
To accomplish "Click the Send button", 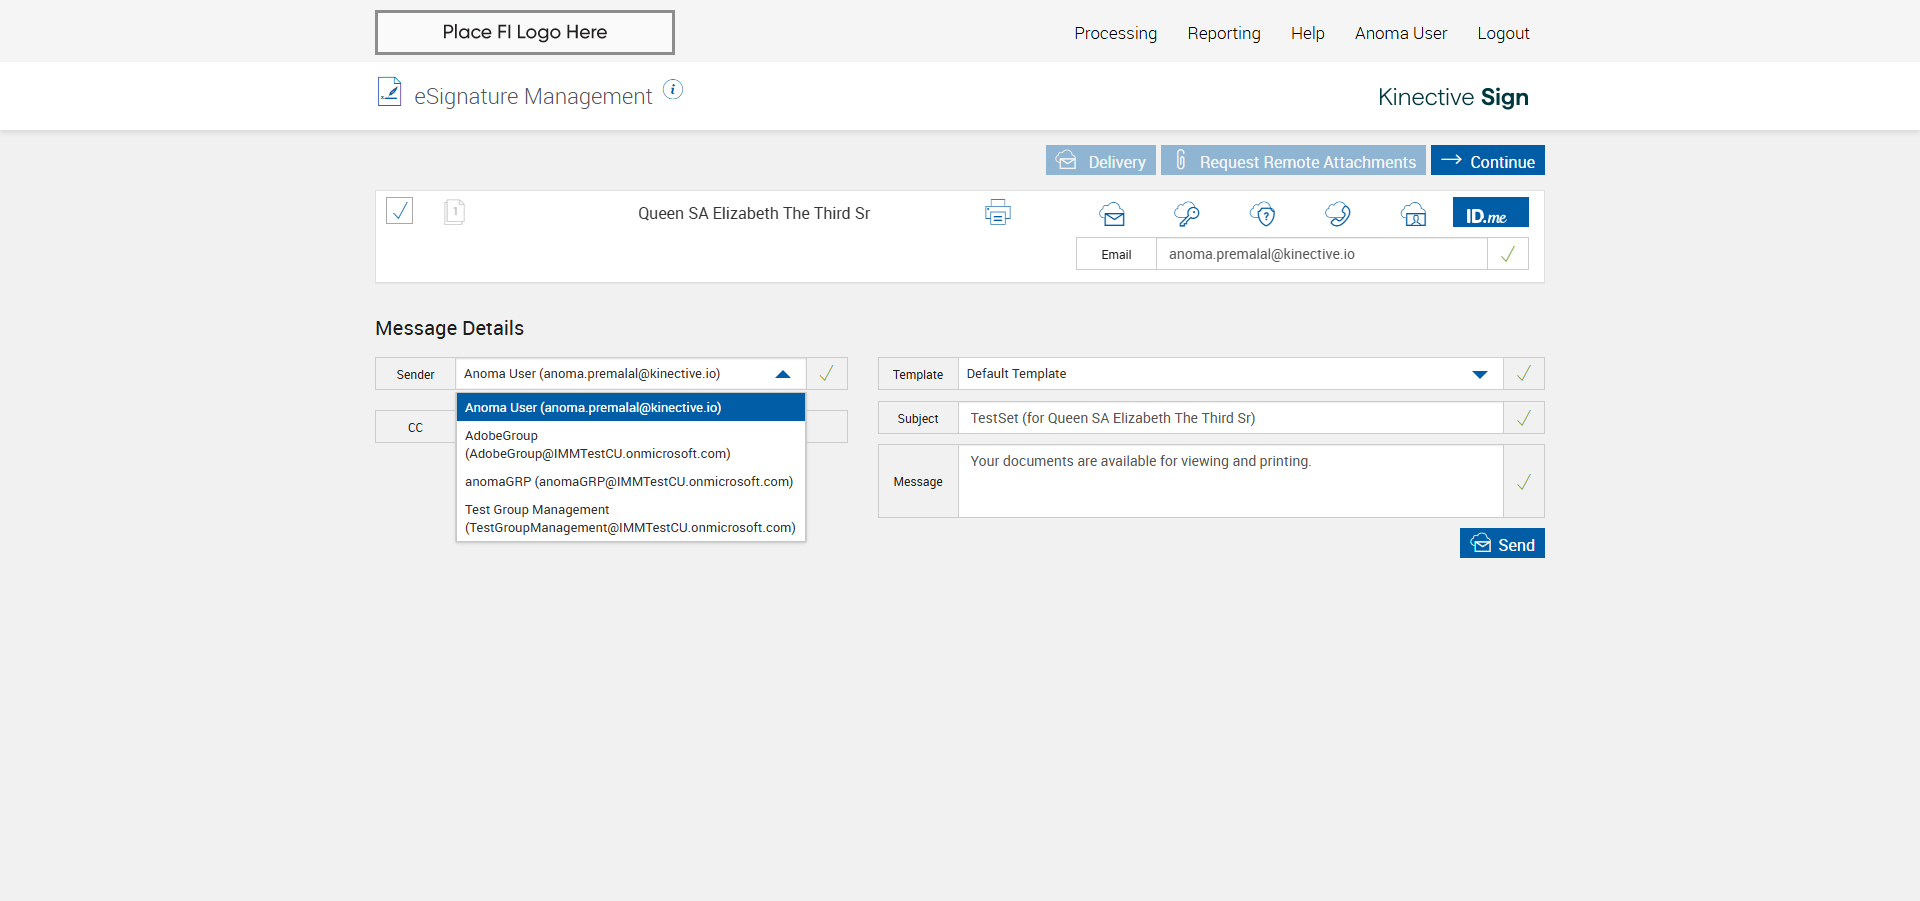I will pyautogui.click(x=1501, y=544).
